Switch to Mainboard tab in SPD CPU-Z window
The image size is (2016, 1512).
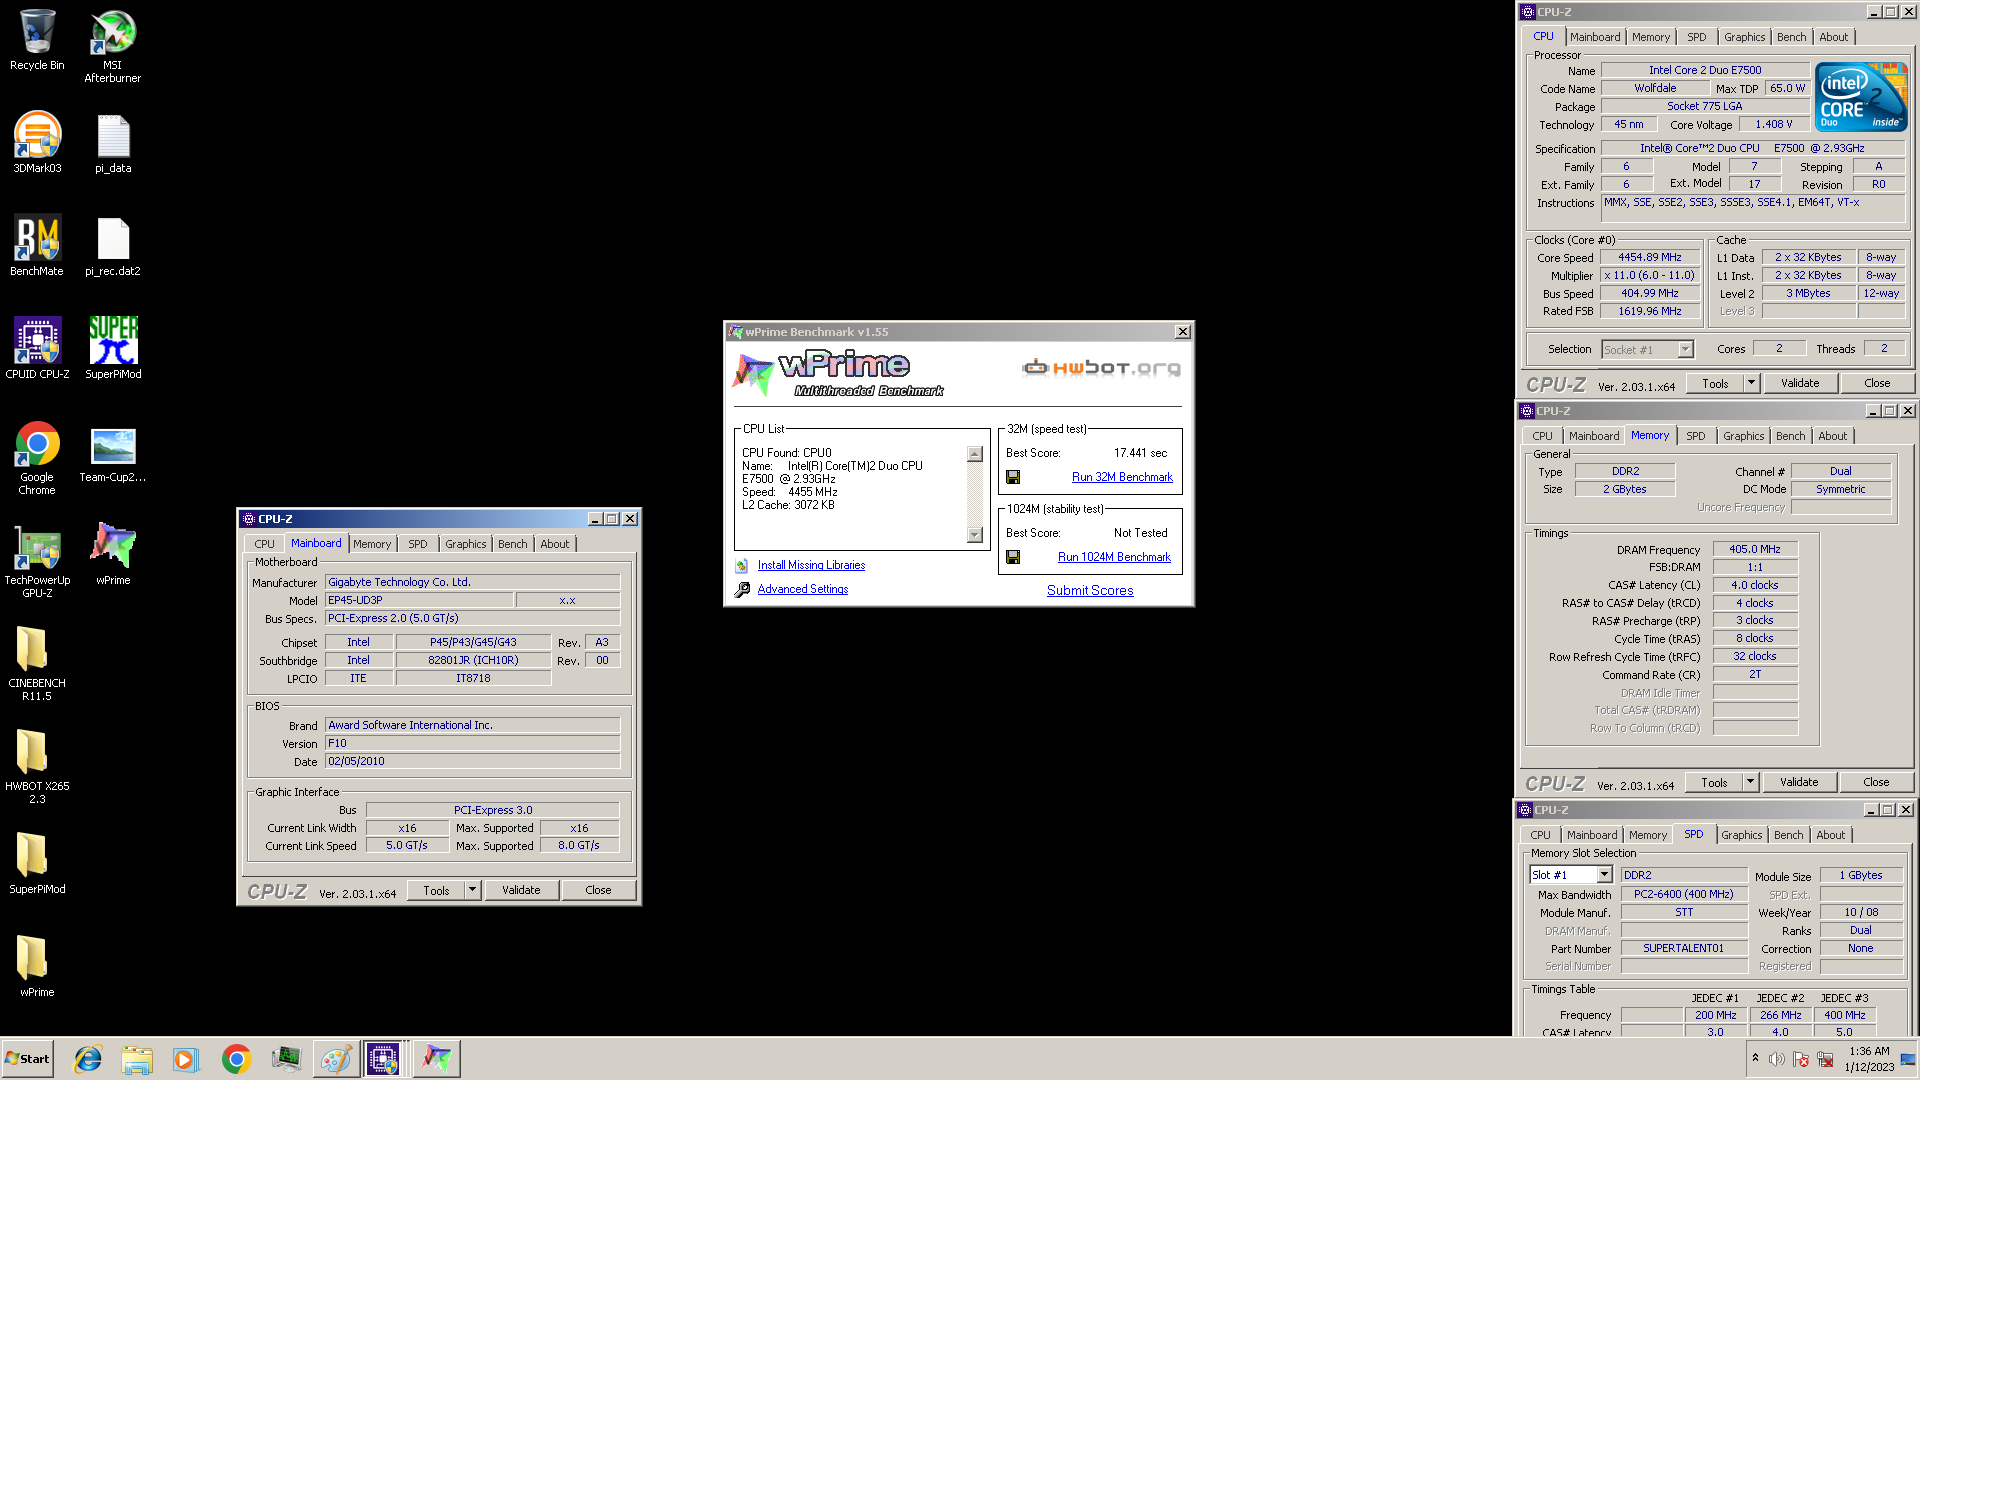(x=1591, y=835)
